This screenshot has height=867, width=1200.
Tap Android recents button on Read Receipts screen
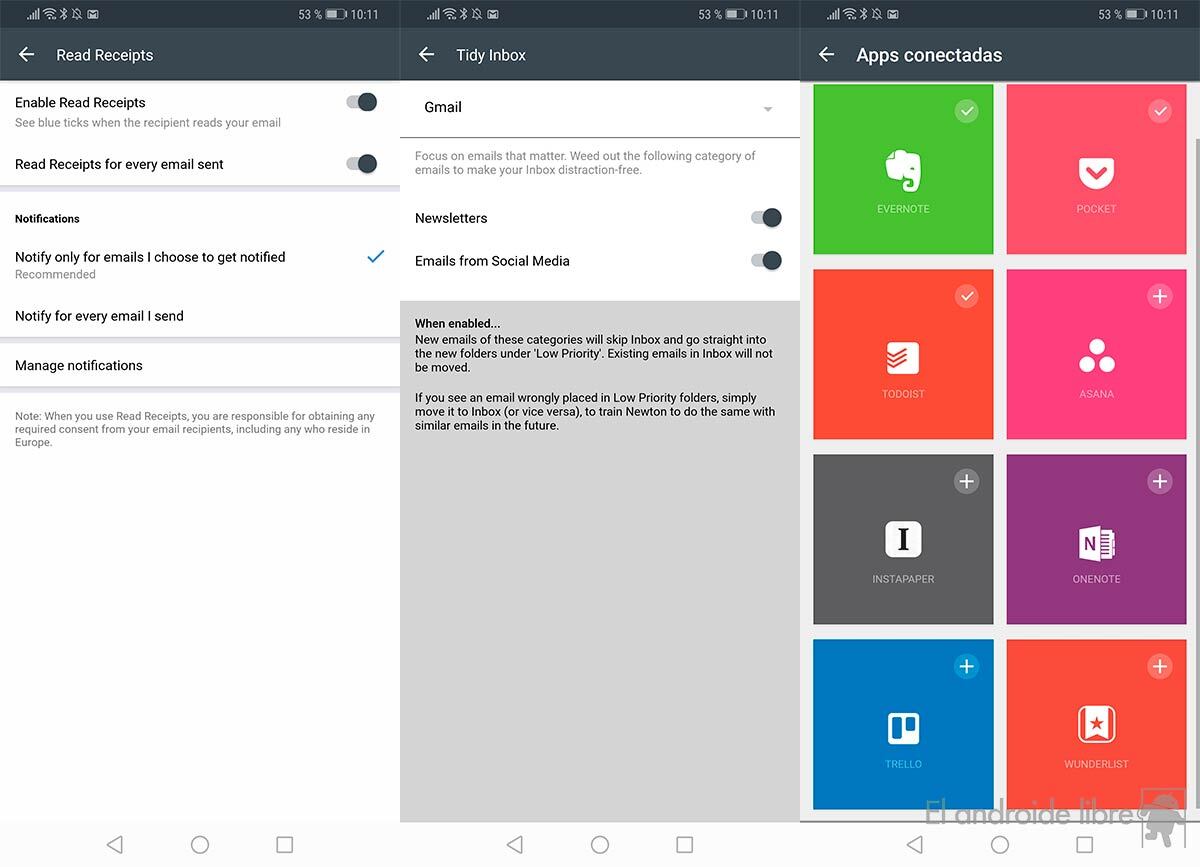(x=284, y=845)
